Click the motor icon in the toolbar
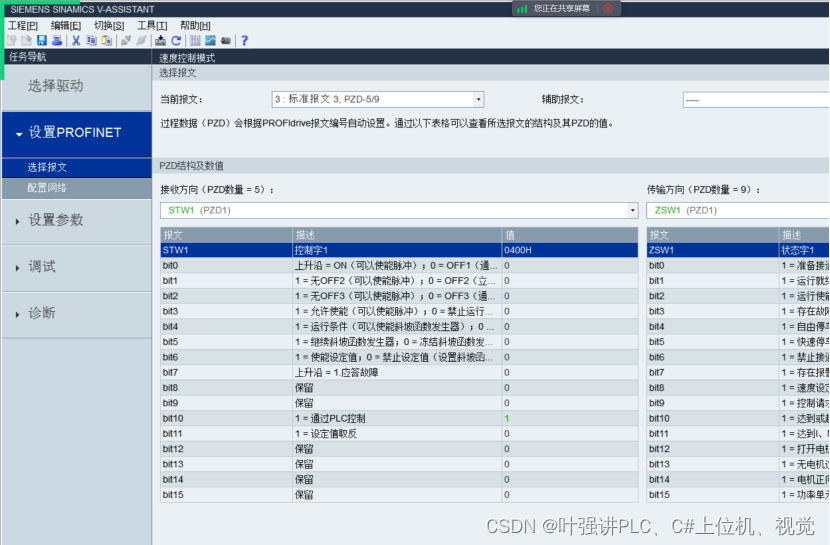The height and width of the screenshot is (545, 830). (x=226, y=41)
